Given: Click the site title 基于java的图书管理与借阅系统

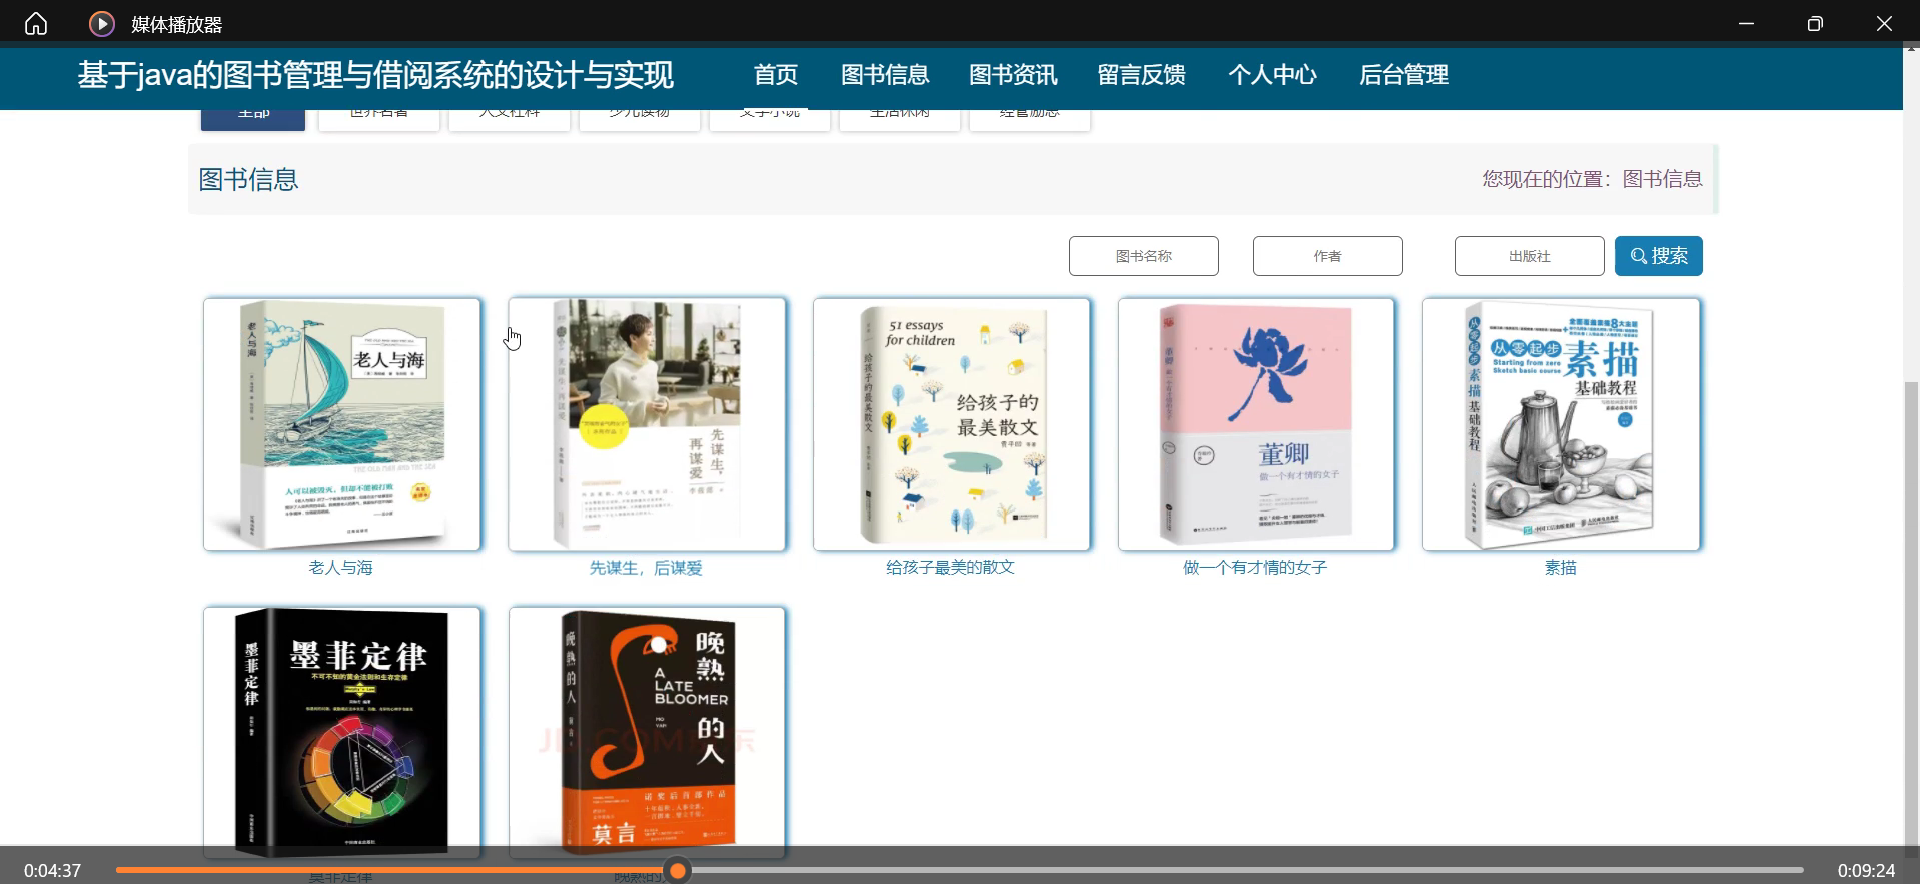Looking at the screenshot, I should click(376, 75).
